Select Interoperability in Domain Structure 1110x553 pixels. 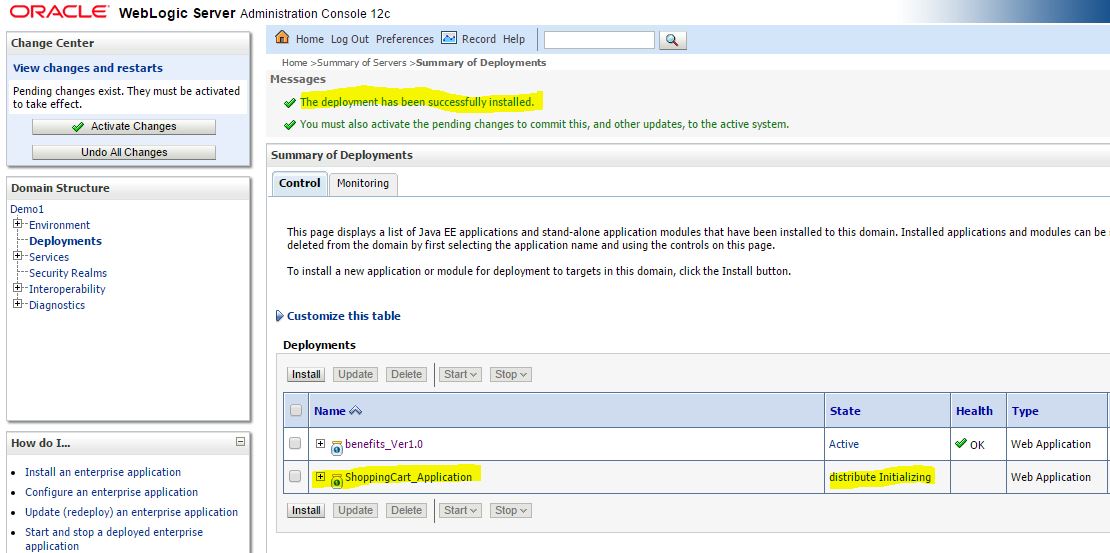(x=67, y=289)
